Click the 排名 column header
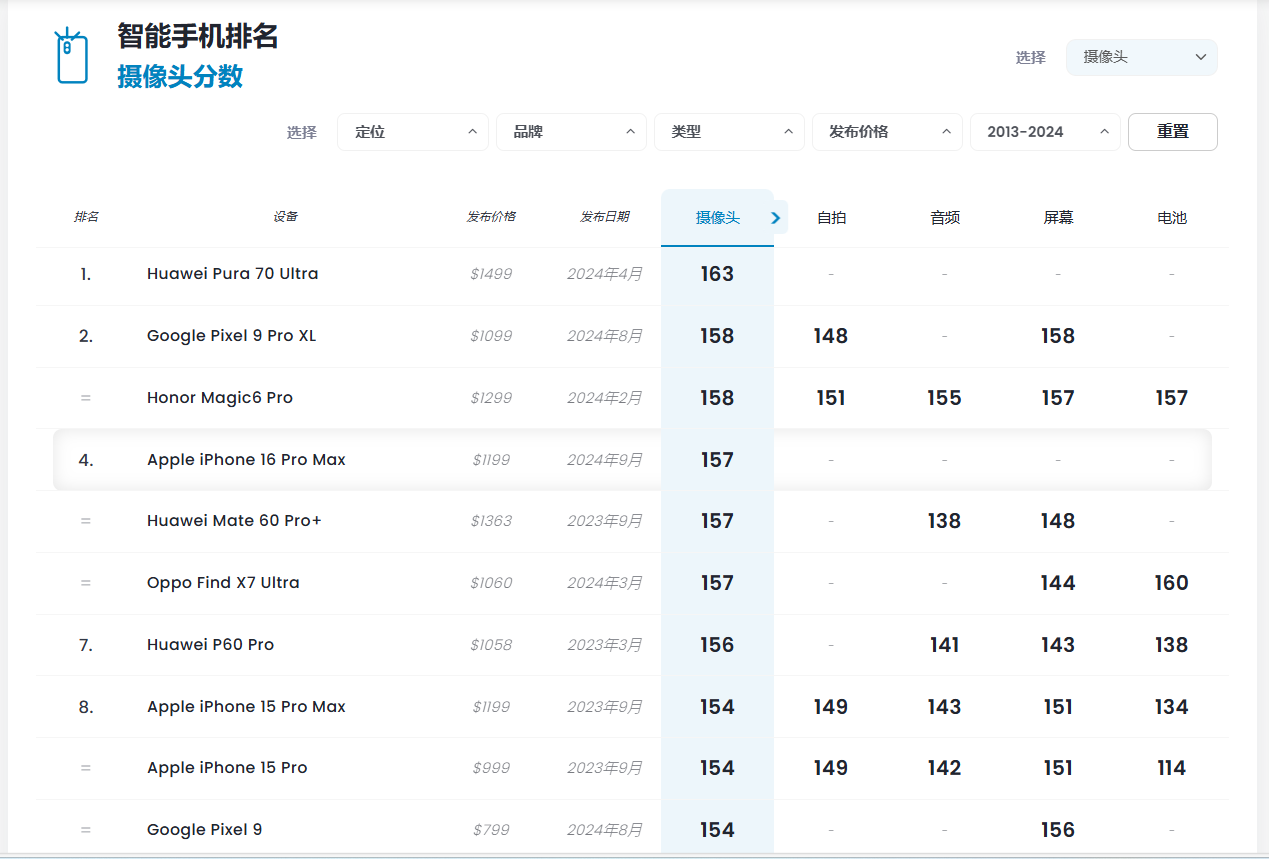1269x859 pixels. [x=86, y=217]
